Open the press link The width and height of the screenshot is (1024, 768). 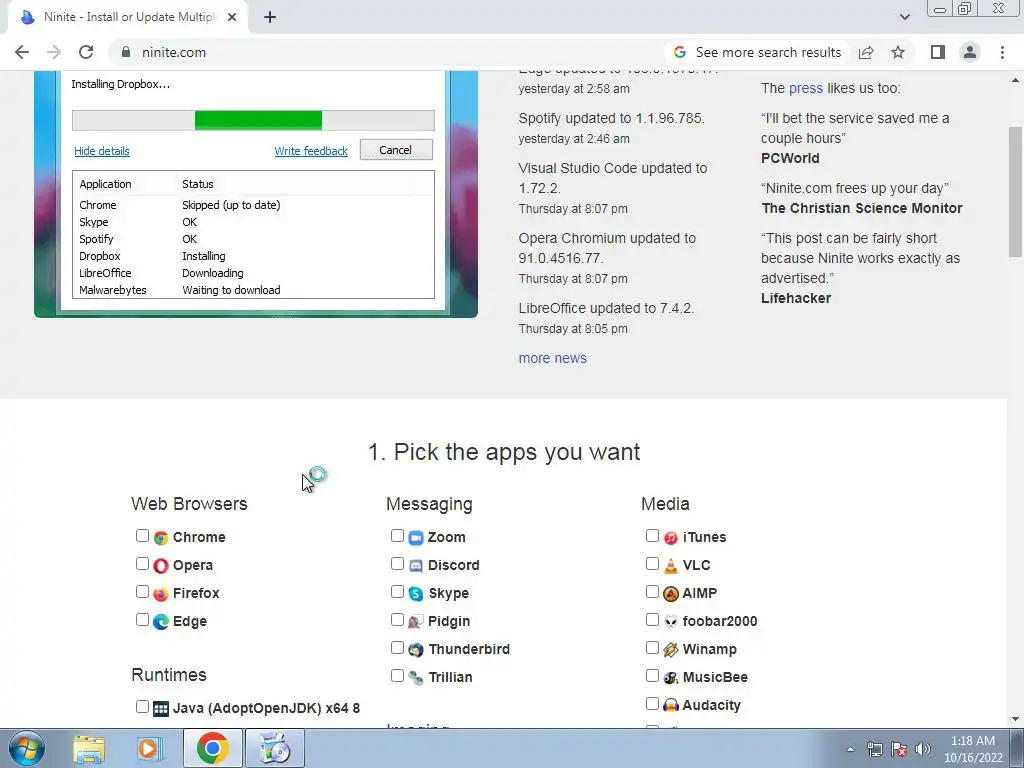[806, 88]
